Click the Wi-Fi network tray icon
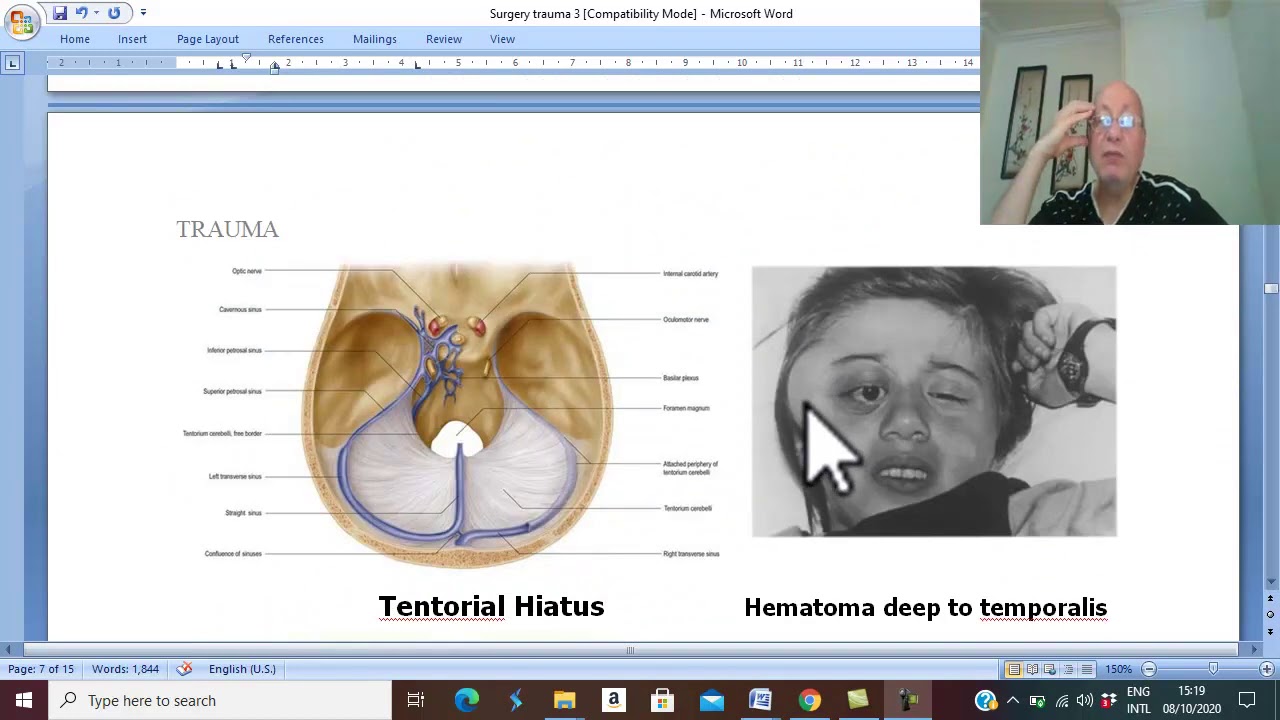The image size is (1280, 720). click(x=1061, y=701)
